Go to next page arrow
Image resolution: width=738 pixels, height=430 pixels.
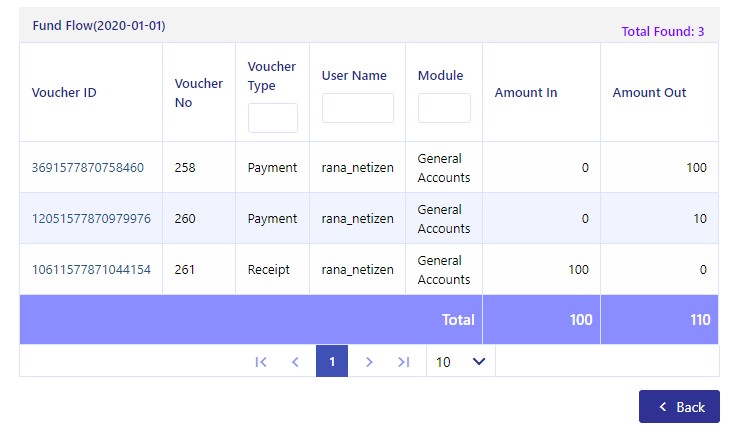[x=369, y=362]
